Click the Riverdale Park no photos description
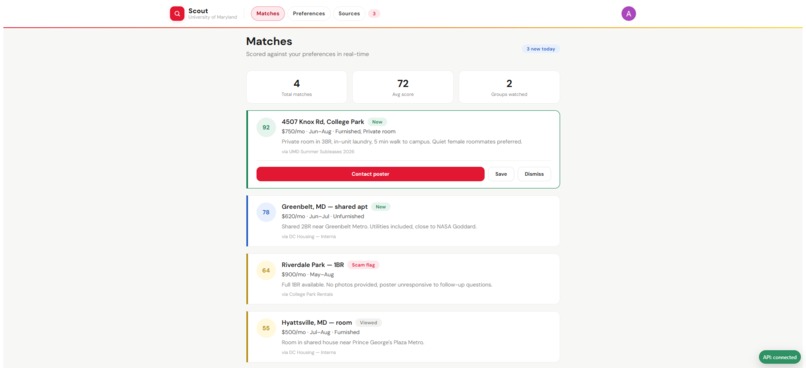 [x=387, y=284]
